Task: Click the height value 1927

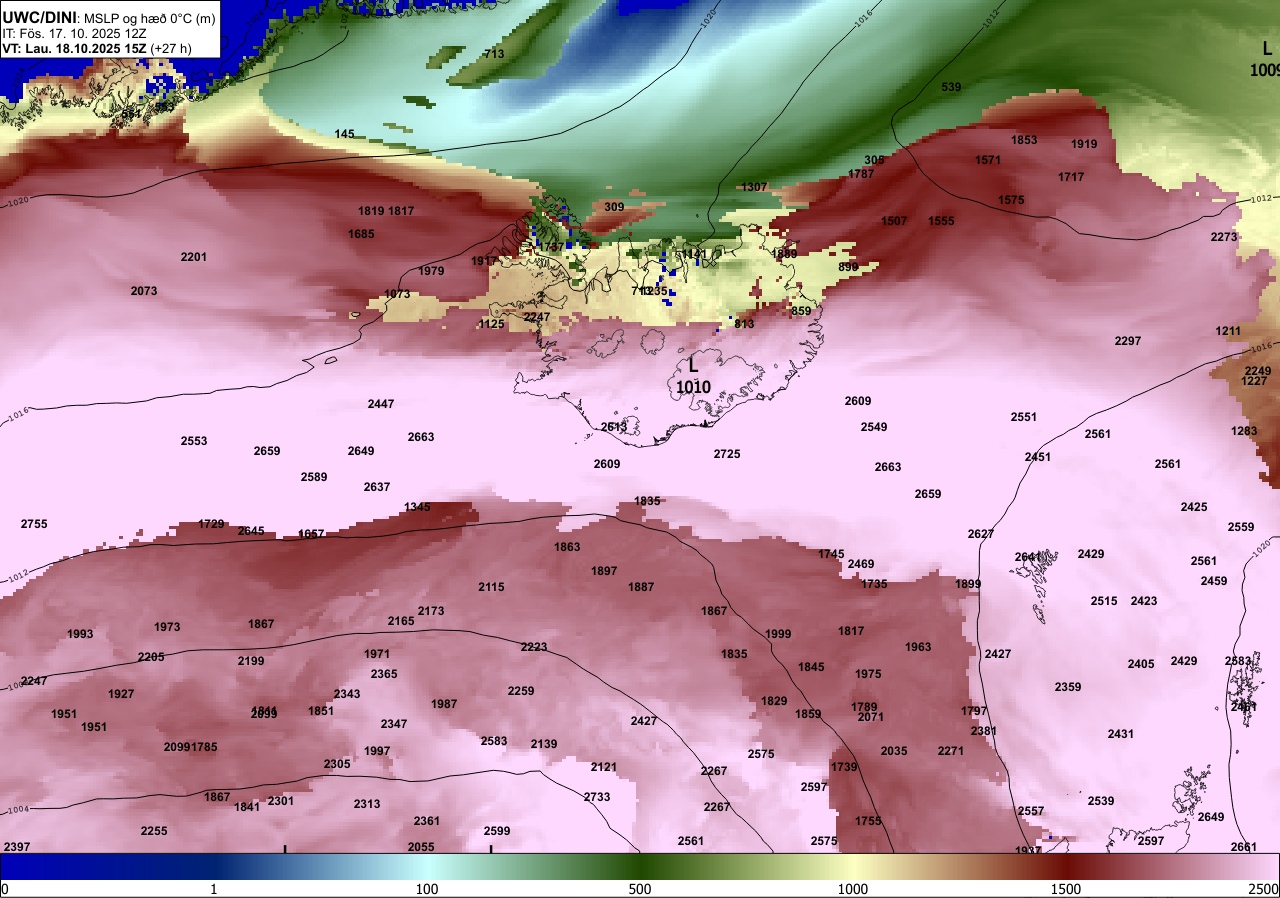Action: point(121,694)
